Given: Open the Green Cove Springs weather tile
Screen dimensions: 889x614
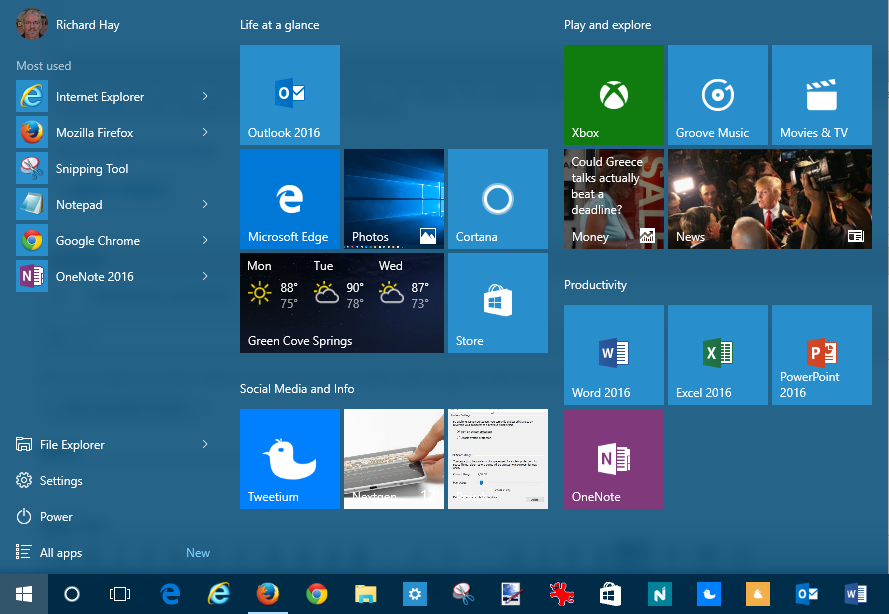Looking at the screenshot, I should pos(341,303).
